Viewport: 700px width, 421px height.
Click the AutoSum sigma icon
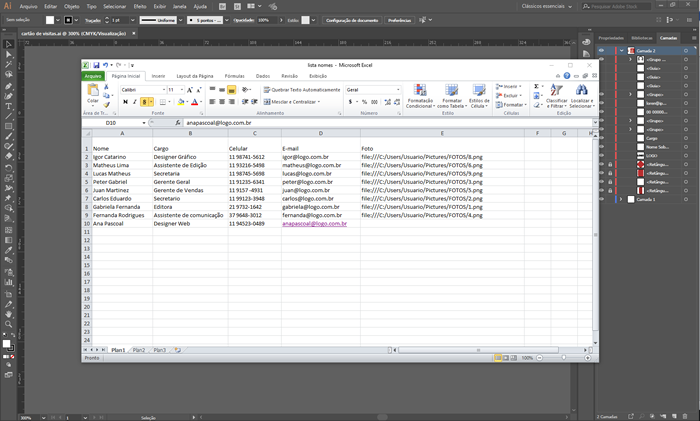coord(536,86)
